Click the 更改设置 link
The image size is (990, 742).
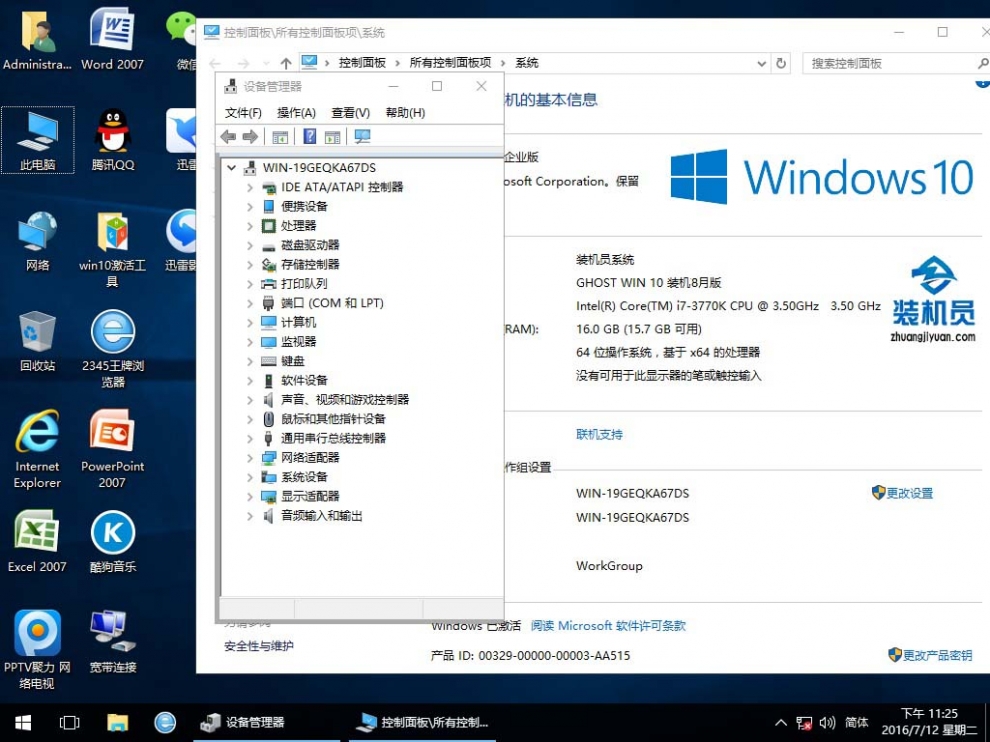click(x=909, y=493)
